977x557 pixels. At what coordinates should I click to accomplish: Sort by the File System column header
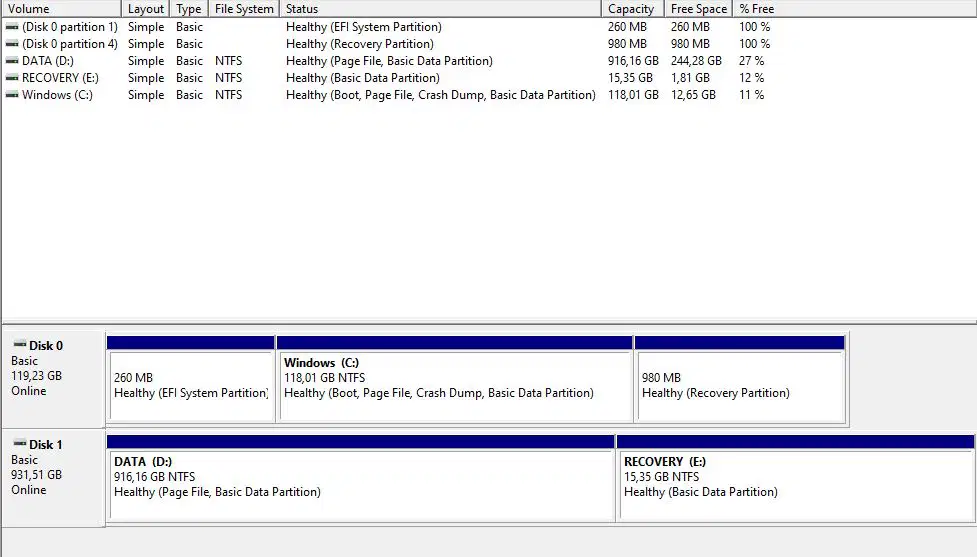pos(244,9)
